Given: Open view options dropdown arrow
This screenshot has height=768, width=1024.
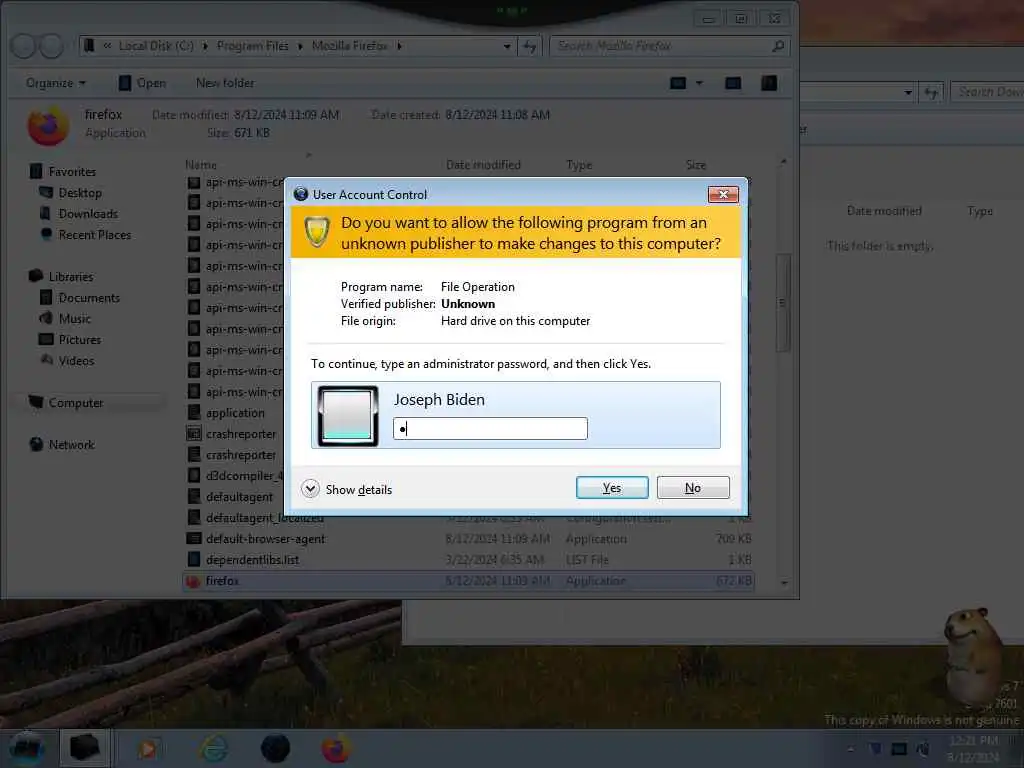Looking at the screenshot, I should point(699,83).
